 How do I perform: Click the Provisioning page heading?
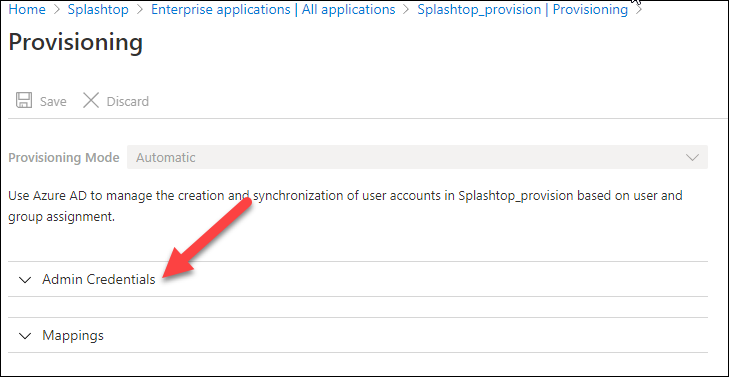pyautogui.click(x=75, y=42)
